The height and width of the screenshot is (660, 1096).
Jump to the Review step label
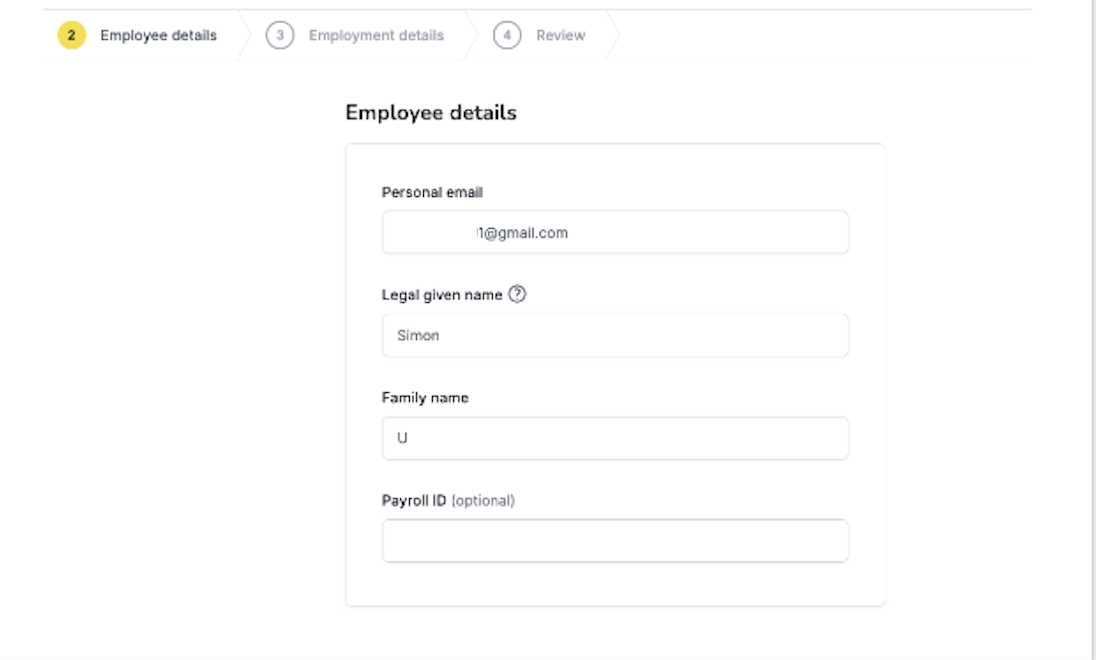(x=561, y=35)
